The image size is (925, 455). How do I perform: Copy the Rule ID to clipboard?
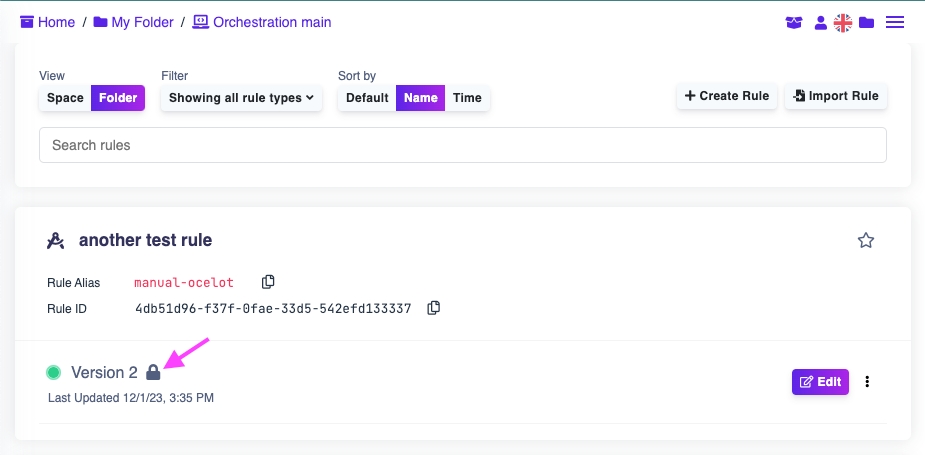click(x=433, y=308)
